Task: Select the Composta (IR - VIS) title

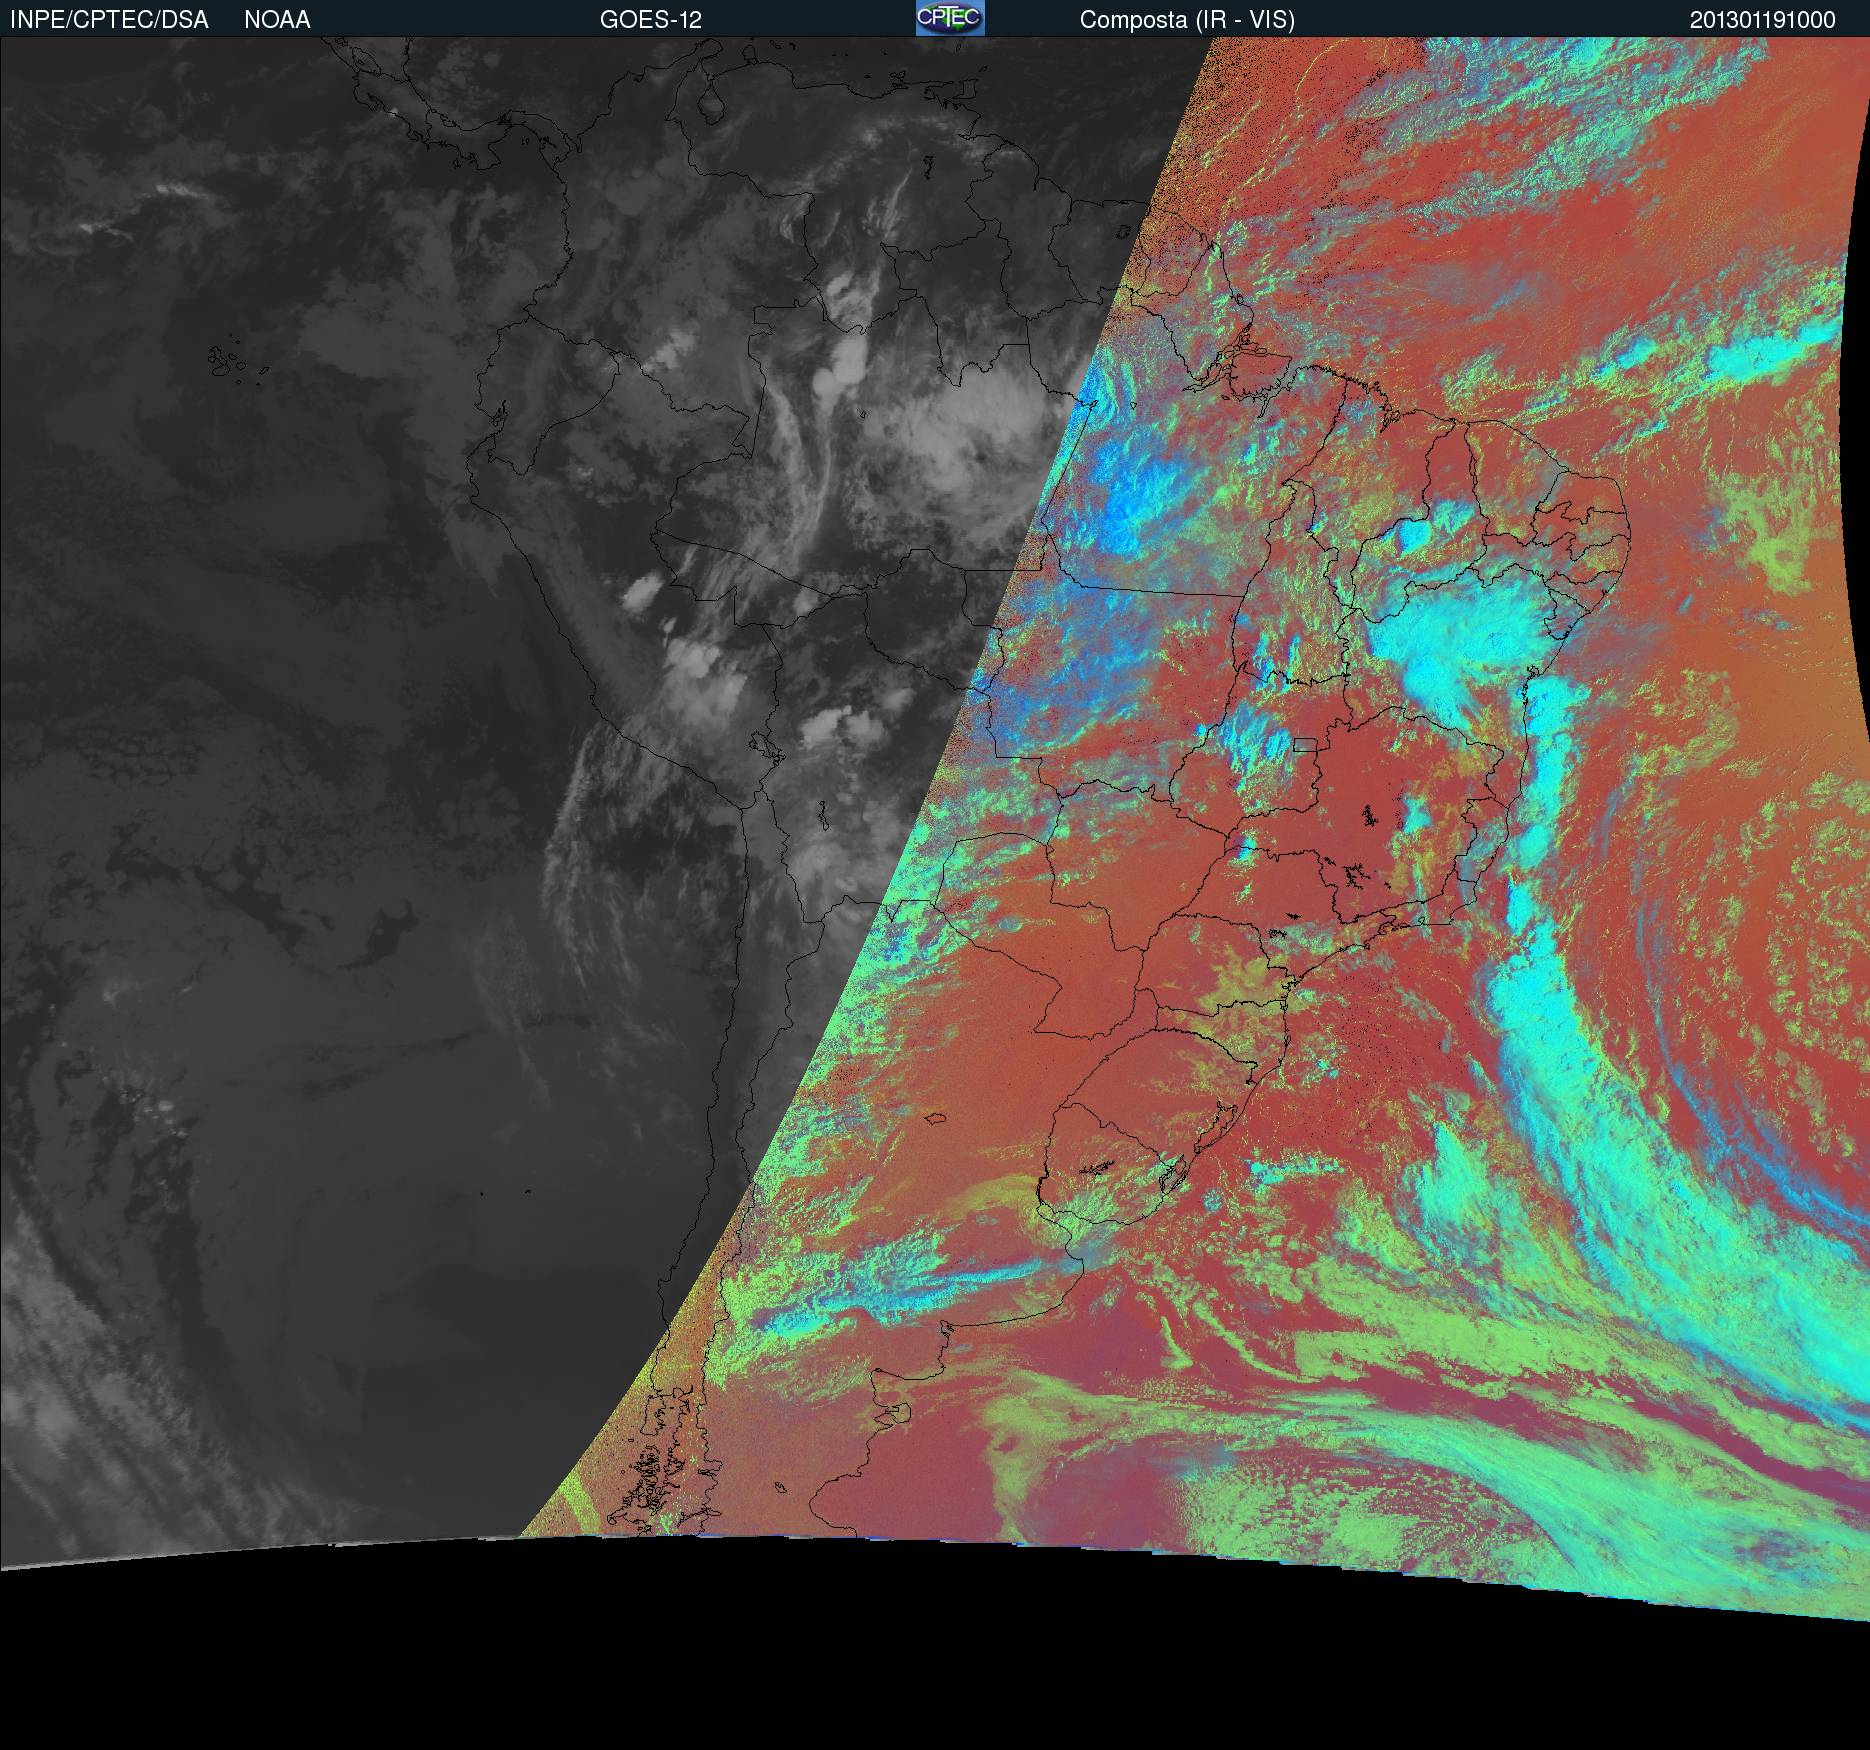Action: pos(1187,20)
